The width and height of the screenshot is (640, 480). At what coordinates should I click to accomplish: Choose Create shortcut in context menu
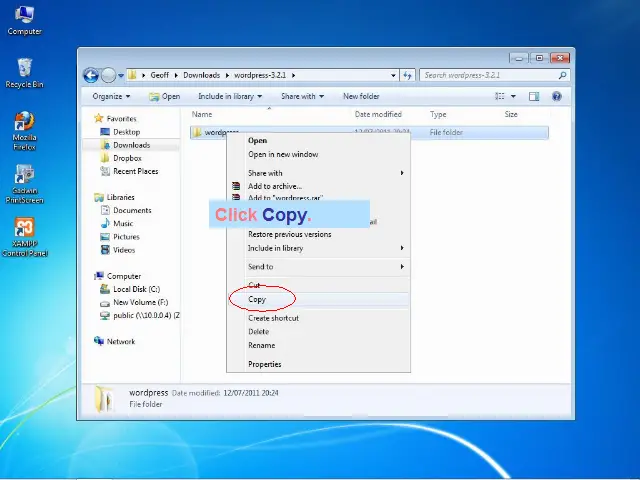(318, 318)
